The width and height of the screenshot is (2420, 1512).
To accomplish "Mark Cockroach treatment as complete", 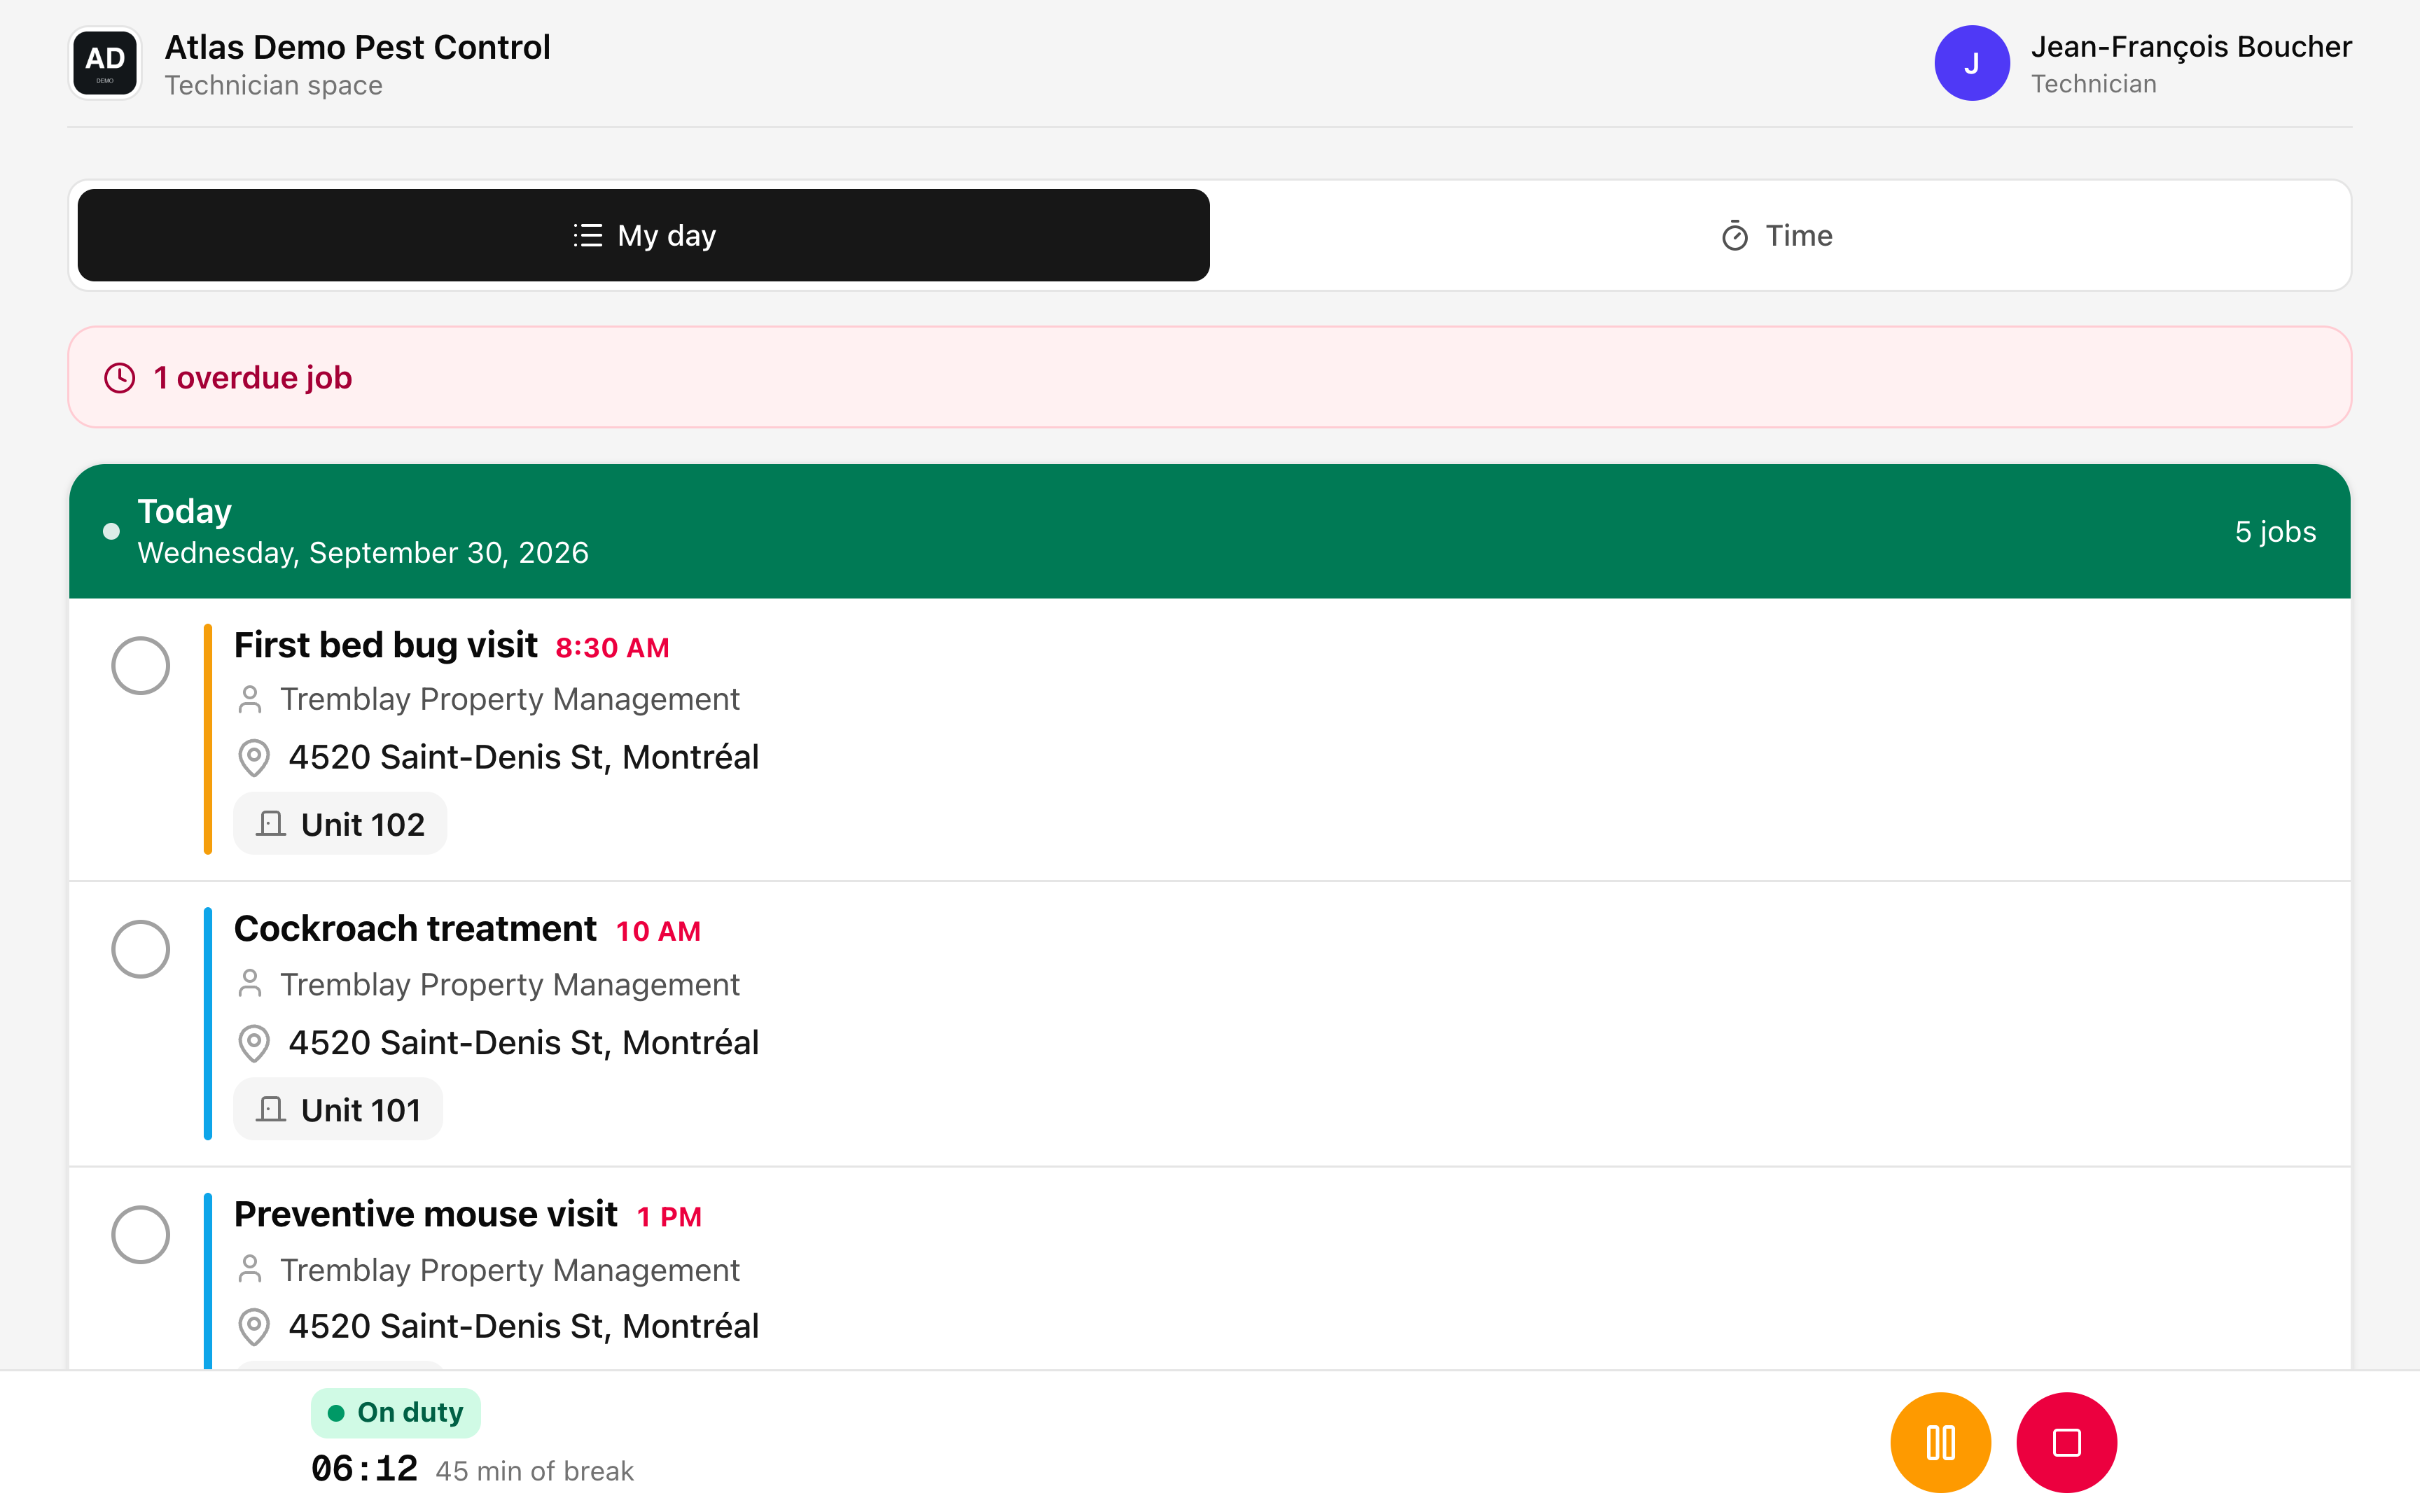I will coord(140,949).
